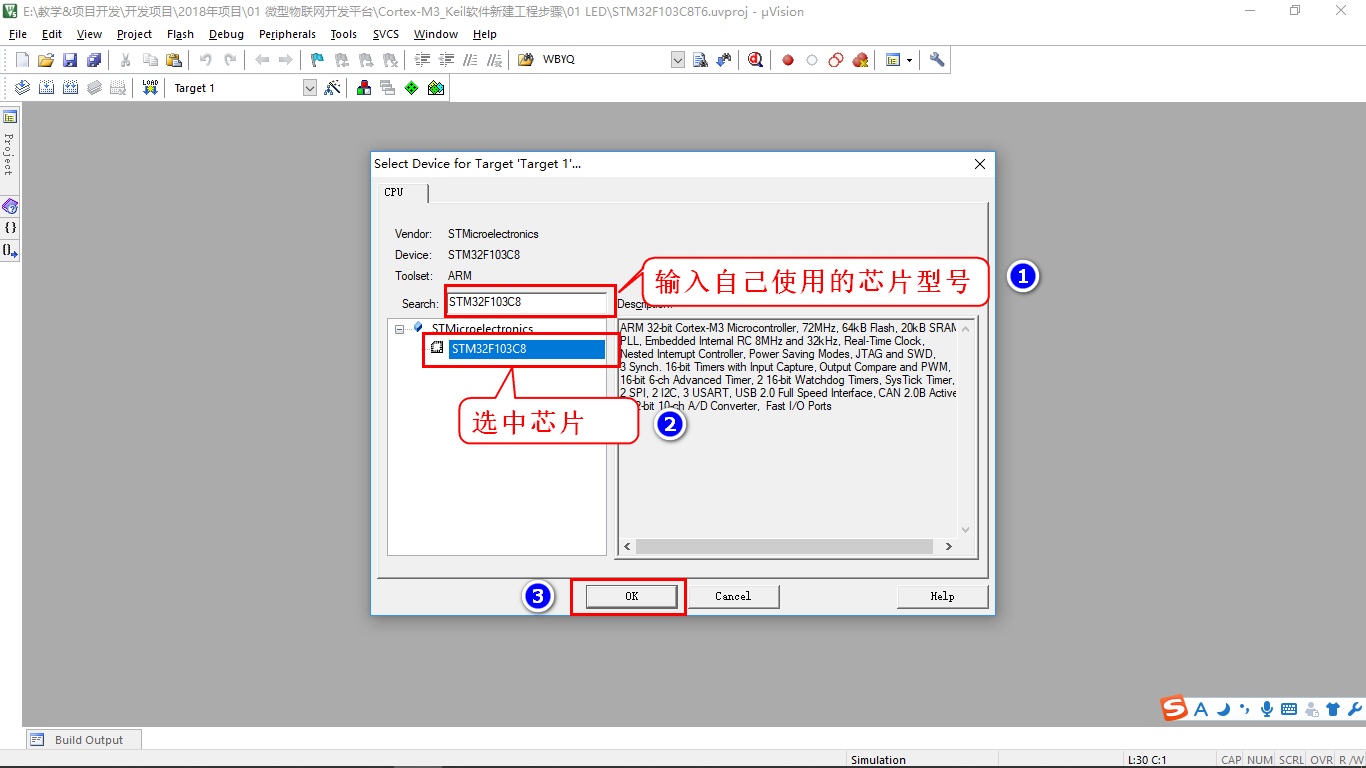Image resolution: width=1366 pixels, height=768 pixels.
Task: Open the Flash menu
Action: click(180, 34)
